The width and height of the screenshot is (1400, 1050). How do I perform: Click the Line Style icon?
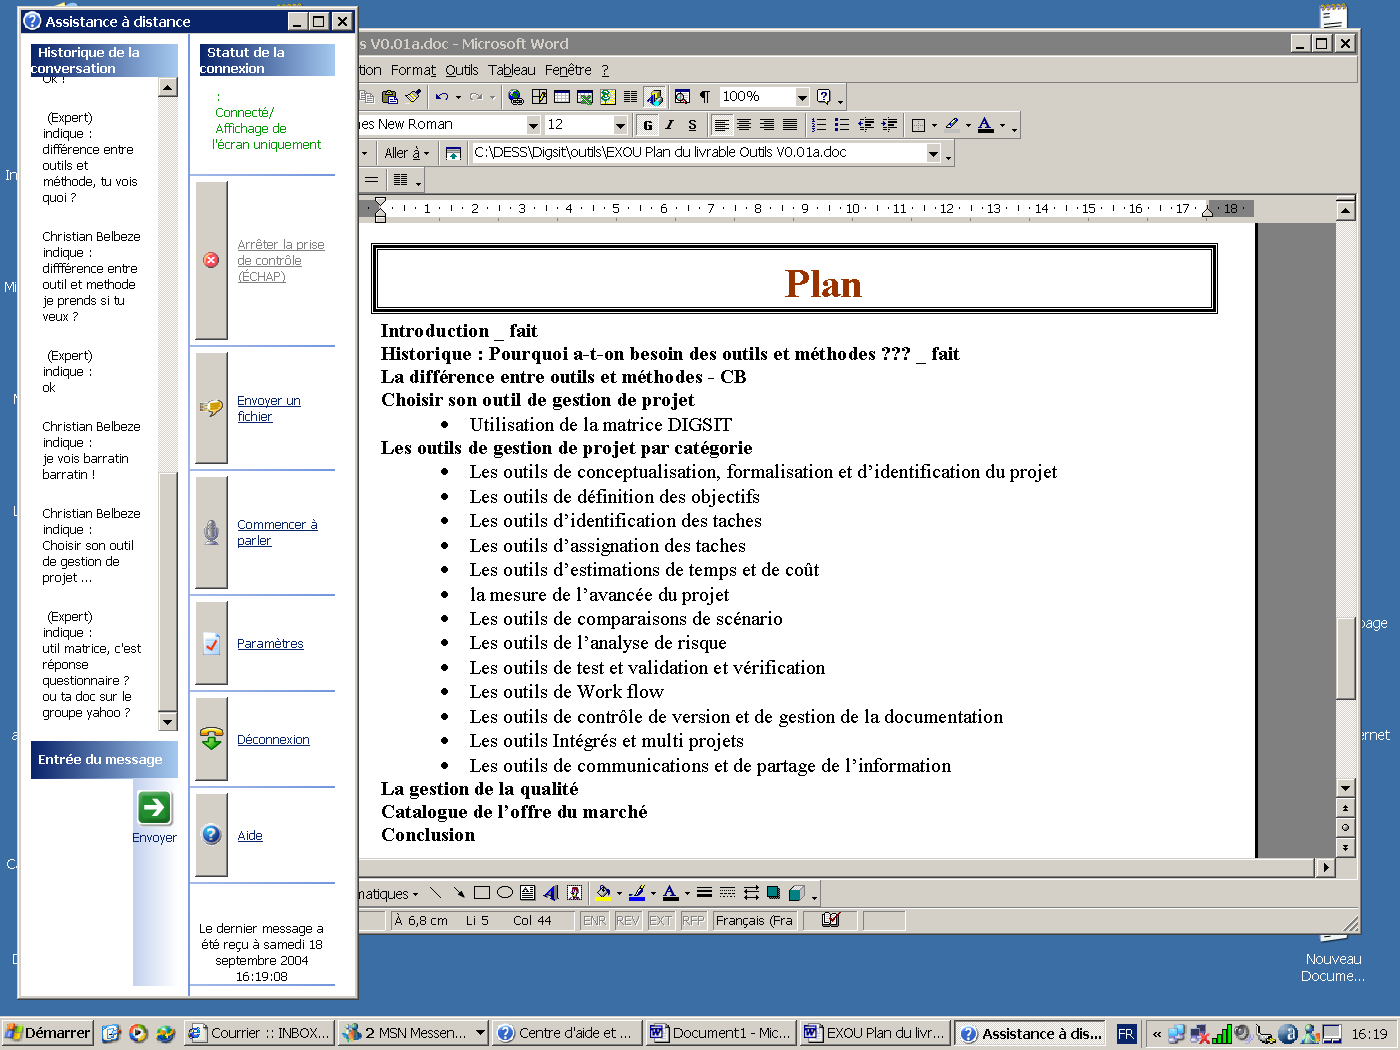tap(704, 893)
